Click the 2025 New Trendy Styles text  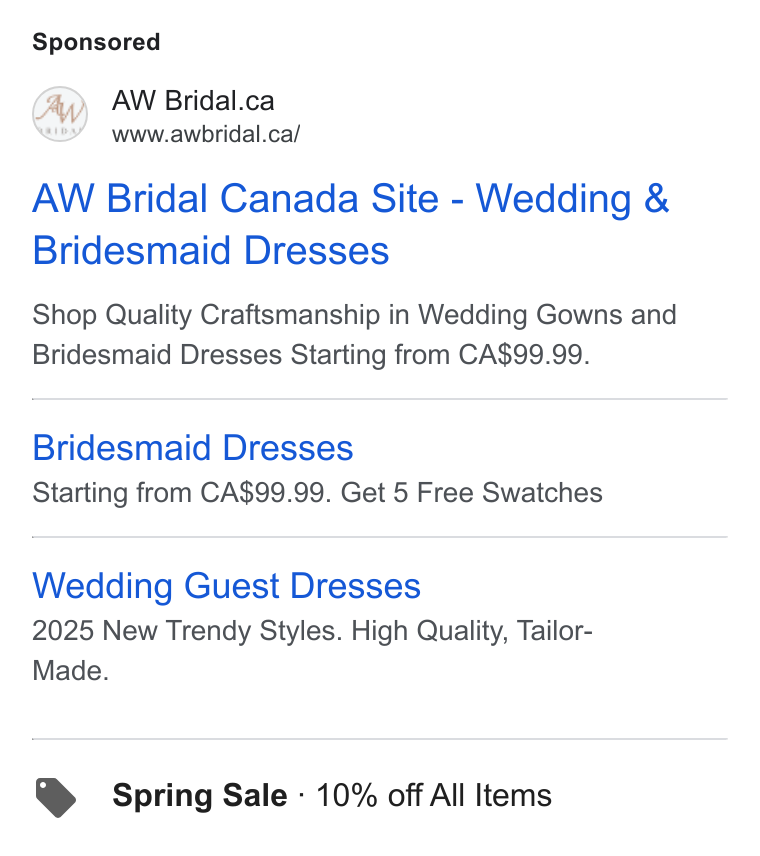(187, 631)
